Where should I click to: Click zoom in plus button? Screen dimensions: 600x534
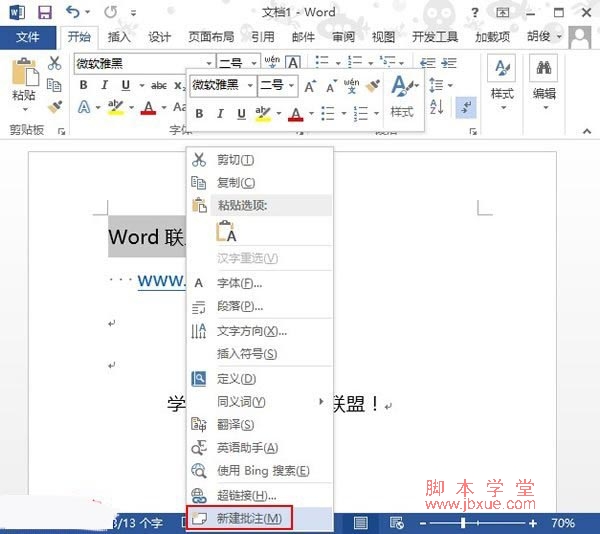tap(533, 523)
